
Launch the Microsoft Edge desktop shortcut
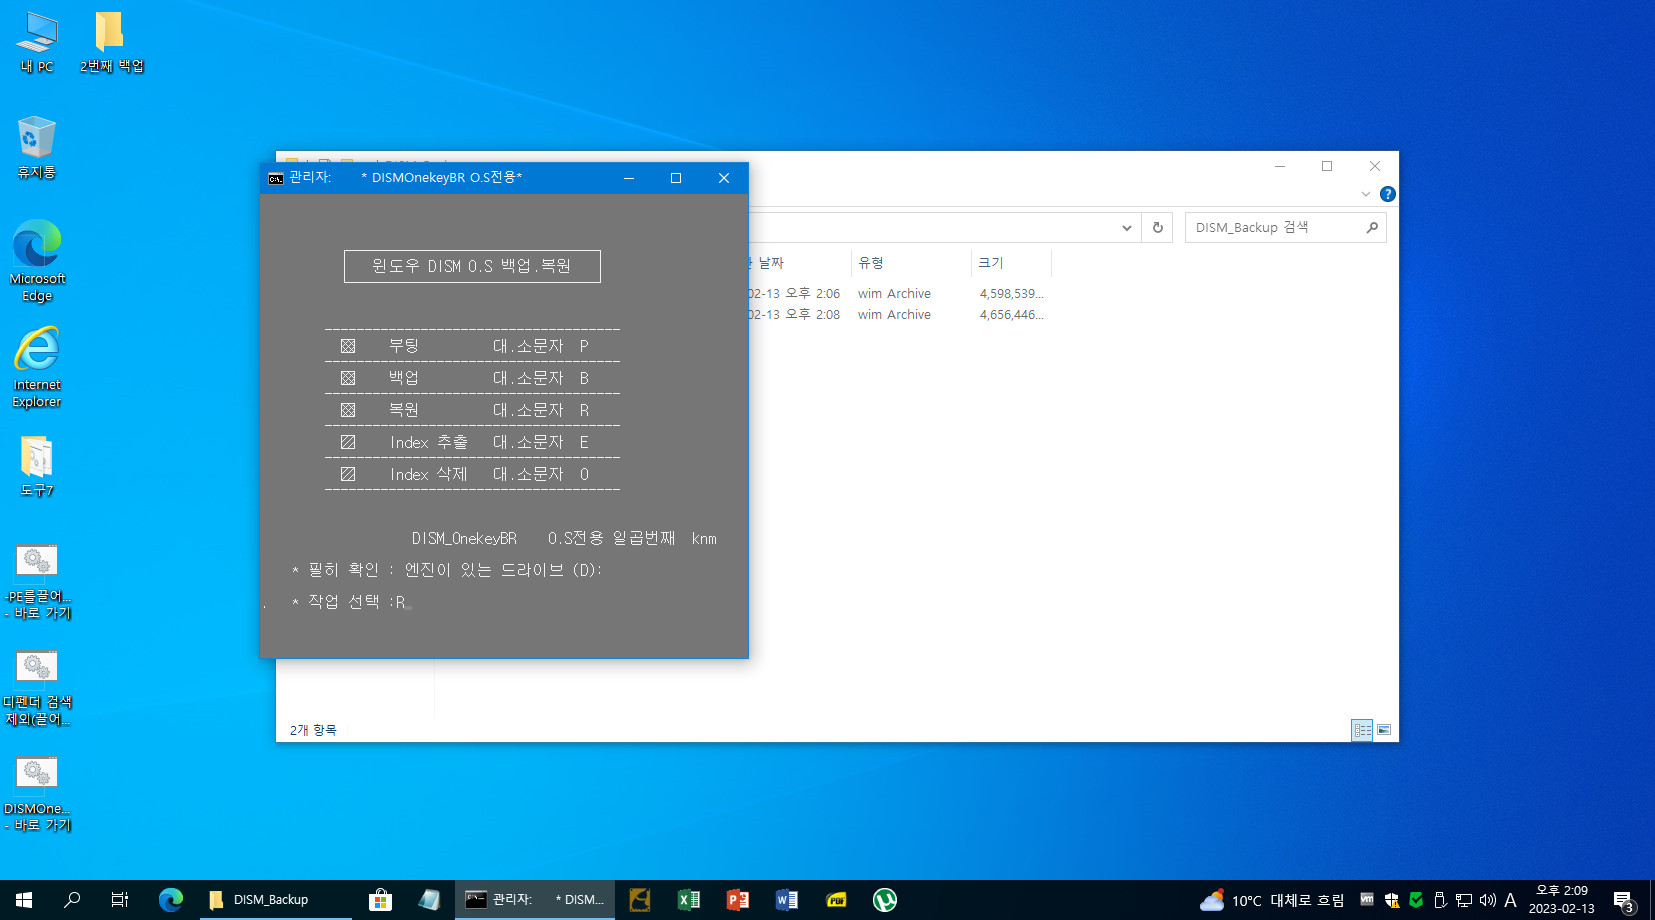pyautogui.click(x=37, y=261)
